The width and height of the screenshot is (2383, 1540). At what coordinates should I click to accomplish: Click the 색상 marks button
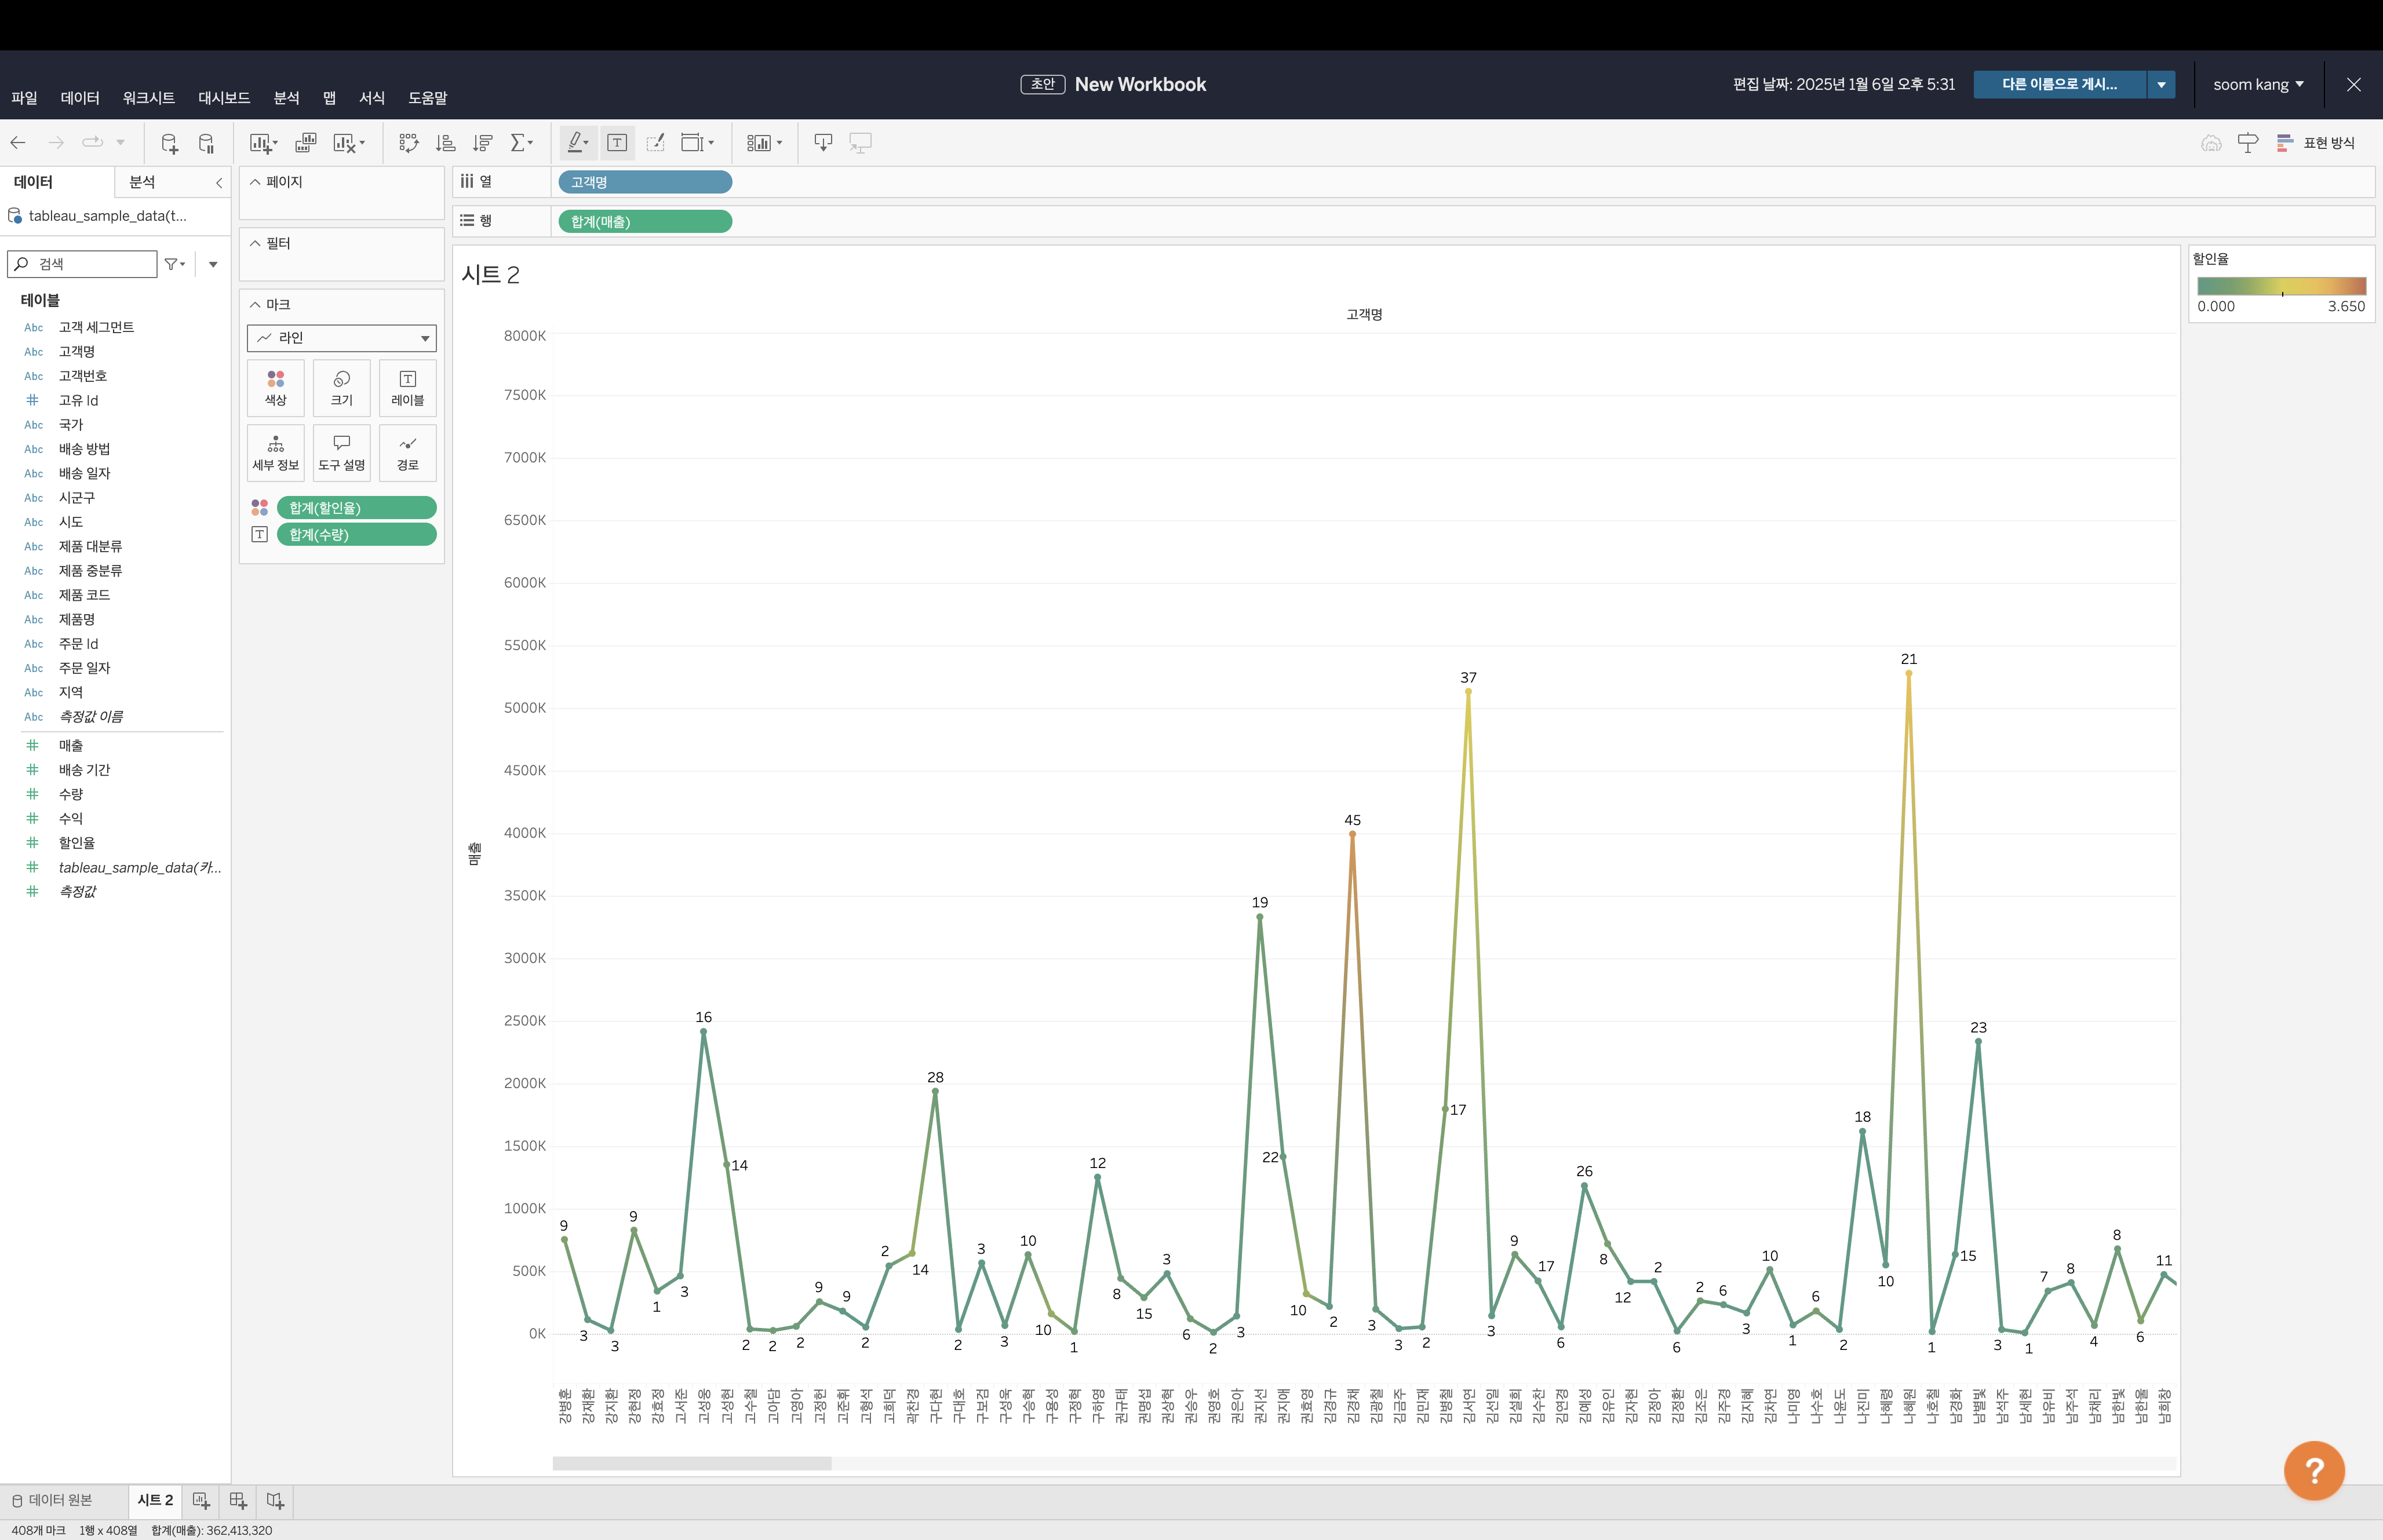click(276, 388)
